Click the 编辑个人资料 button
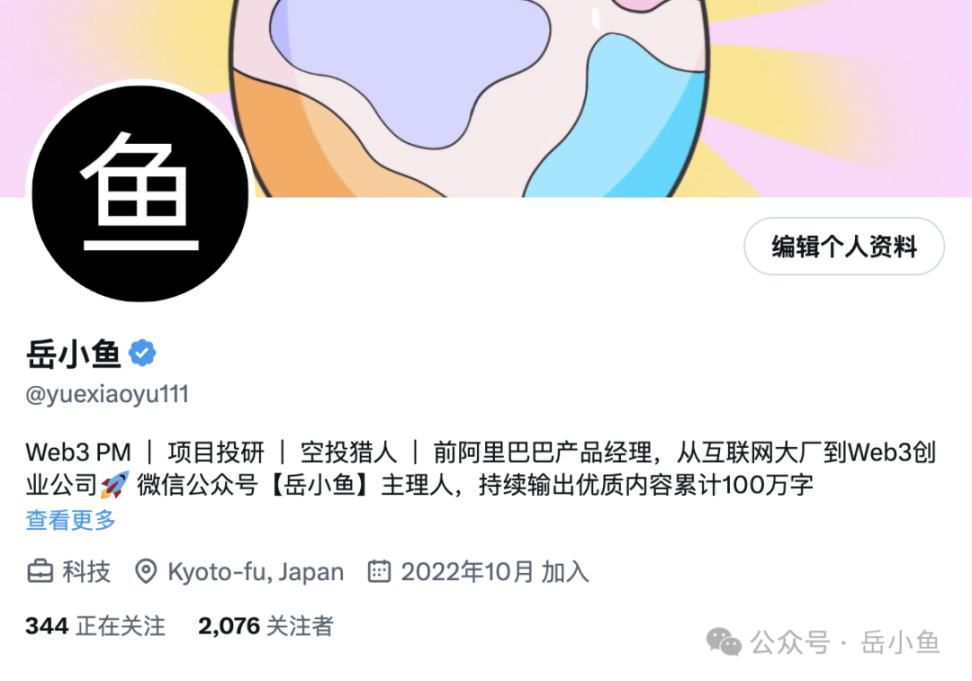Screen dimensions: 972x681 point(844,246)
